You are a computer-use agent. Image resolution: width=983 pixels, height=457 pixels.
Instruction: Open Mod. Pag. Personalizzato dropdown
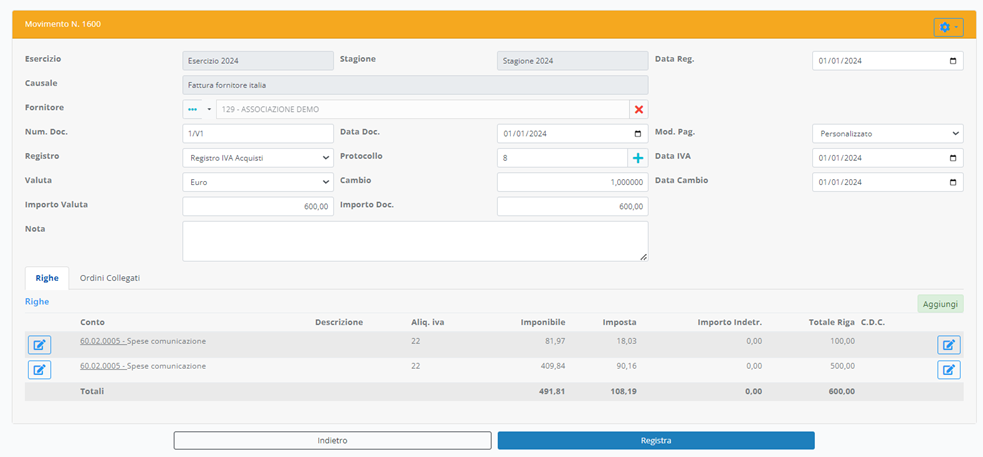[888, 133]
